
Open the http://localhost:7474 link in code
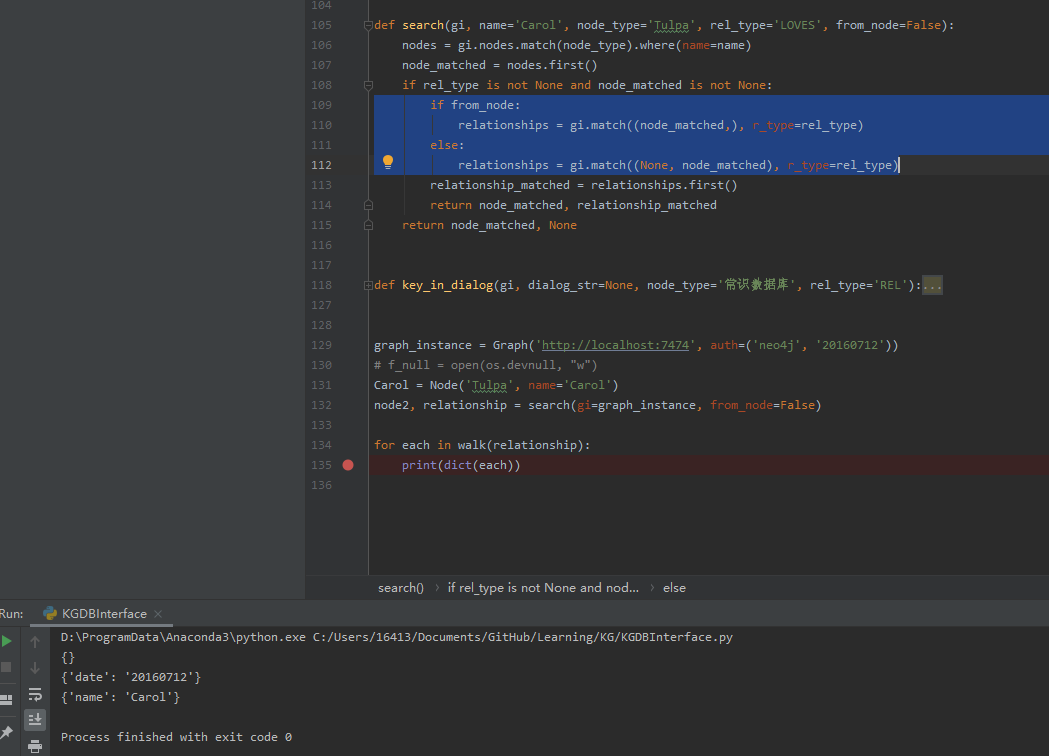pos(618,344)
